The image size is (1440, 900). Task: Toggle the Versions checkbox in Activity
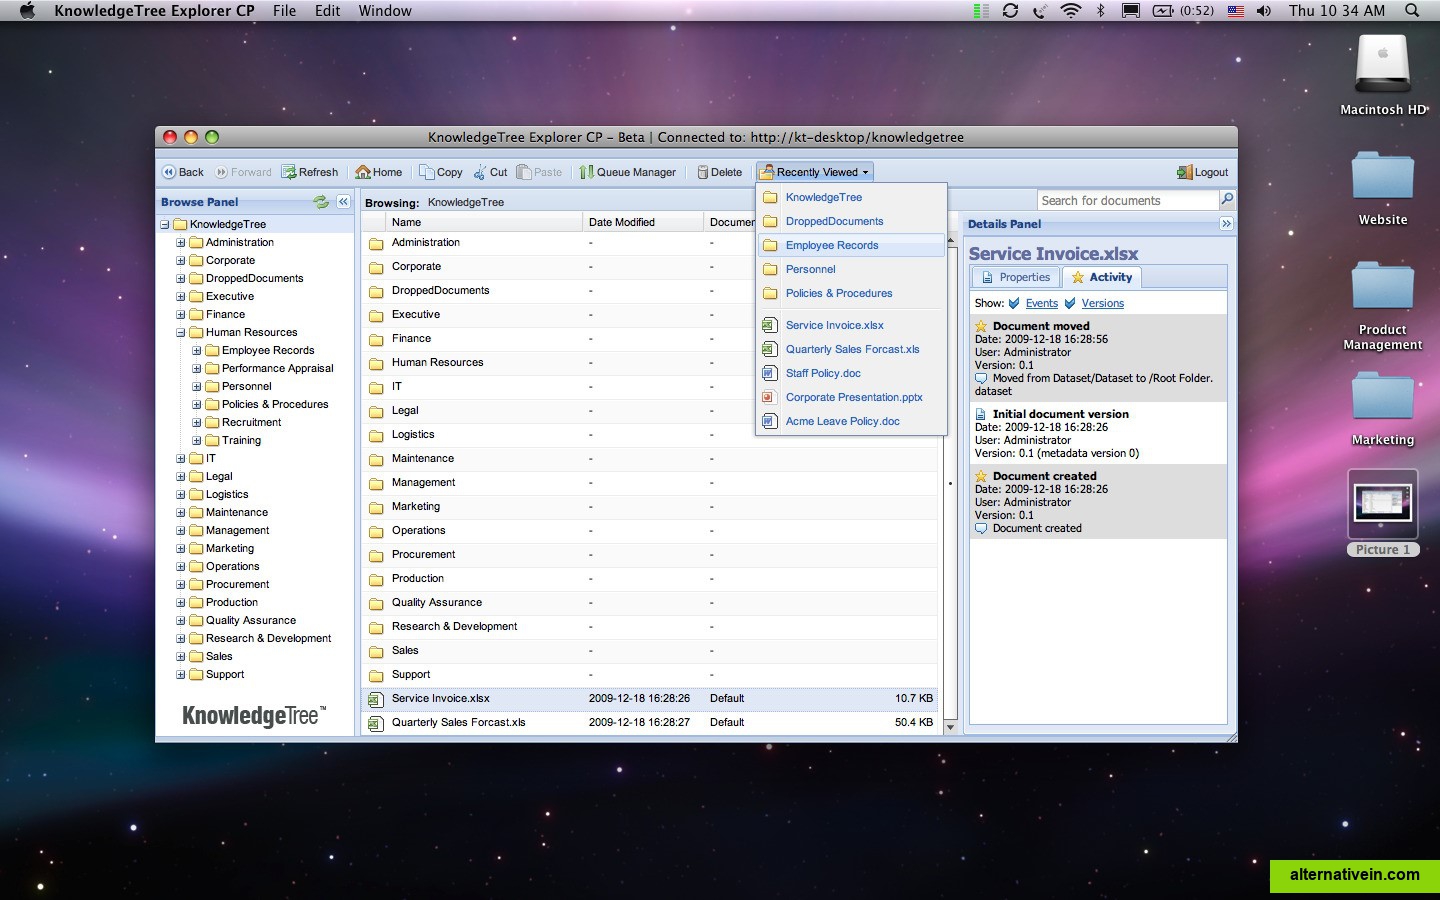(x=1070, y=303)
